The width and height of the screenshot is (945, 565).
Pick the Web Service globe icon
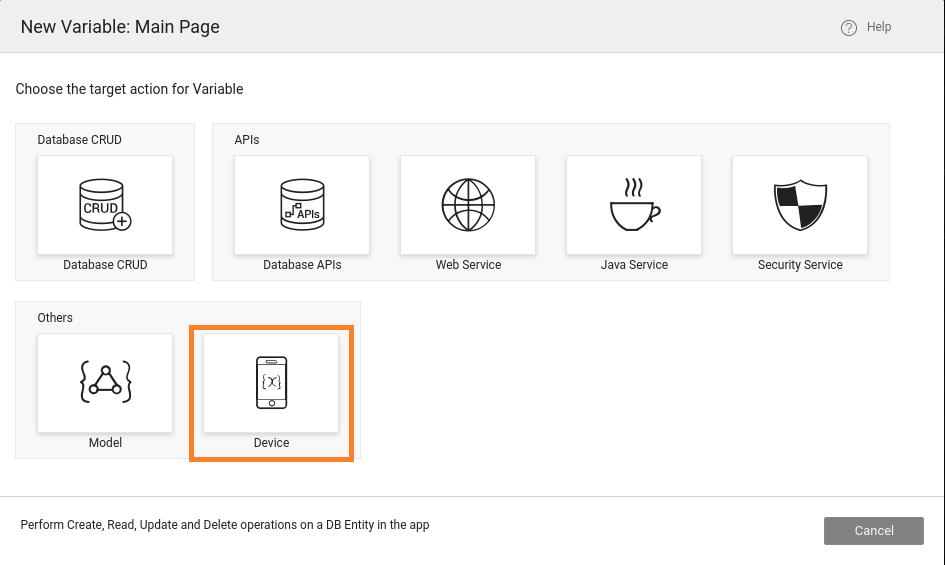[x=468, y=204]
